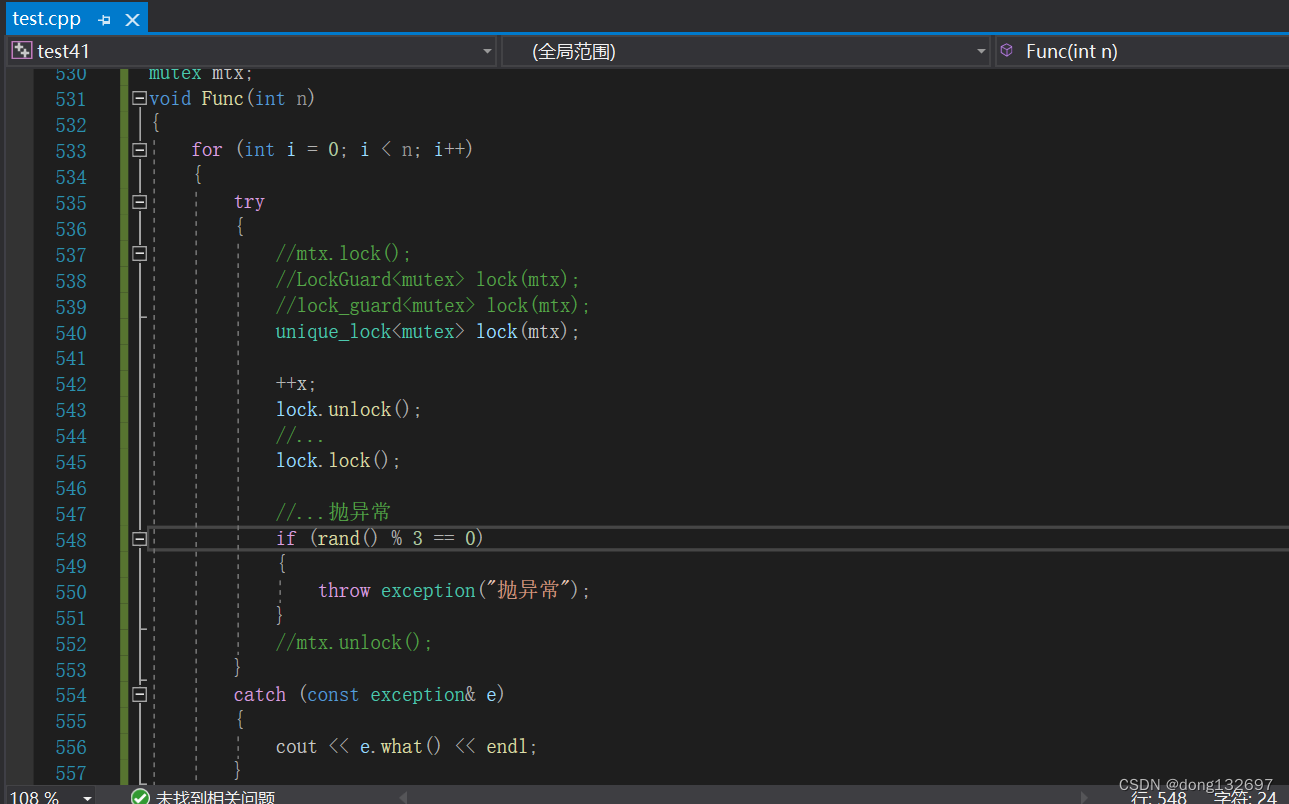The width and height of the screenshot is (1289, 804).
Task: Click the 未找到相关问题 status text
Action: tap(215, 797)
